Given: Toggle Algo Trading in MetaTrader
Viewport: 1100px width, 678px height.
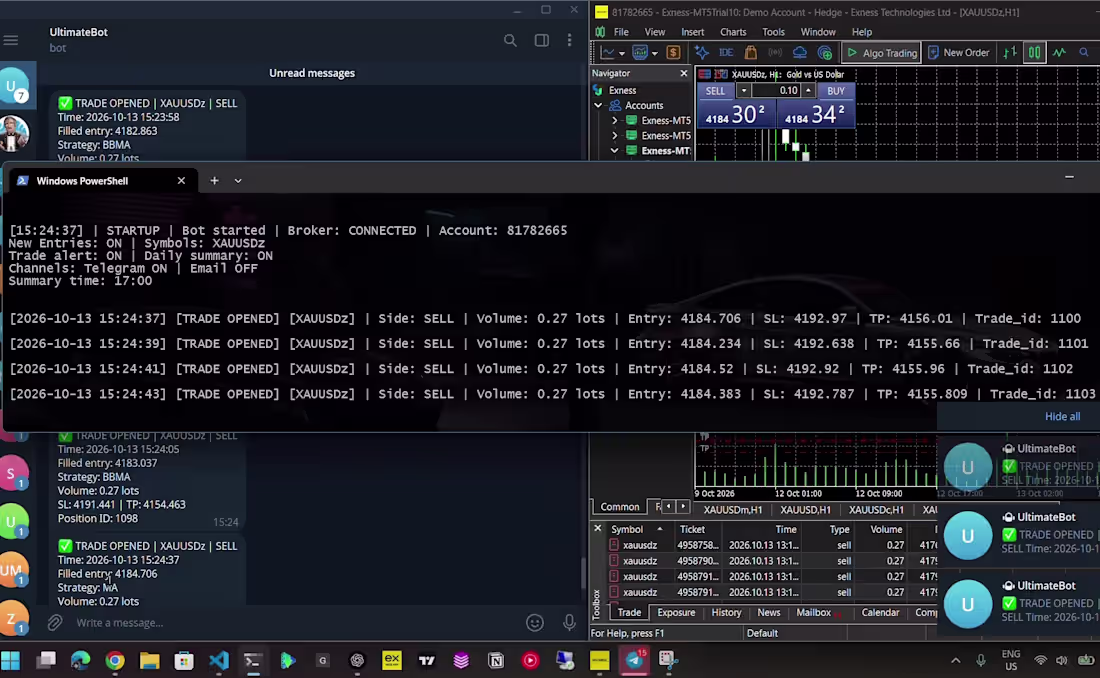Looking at the screenshot, I should (882, 53).
